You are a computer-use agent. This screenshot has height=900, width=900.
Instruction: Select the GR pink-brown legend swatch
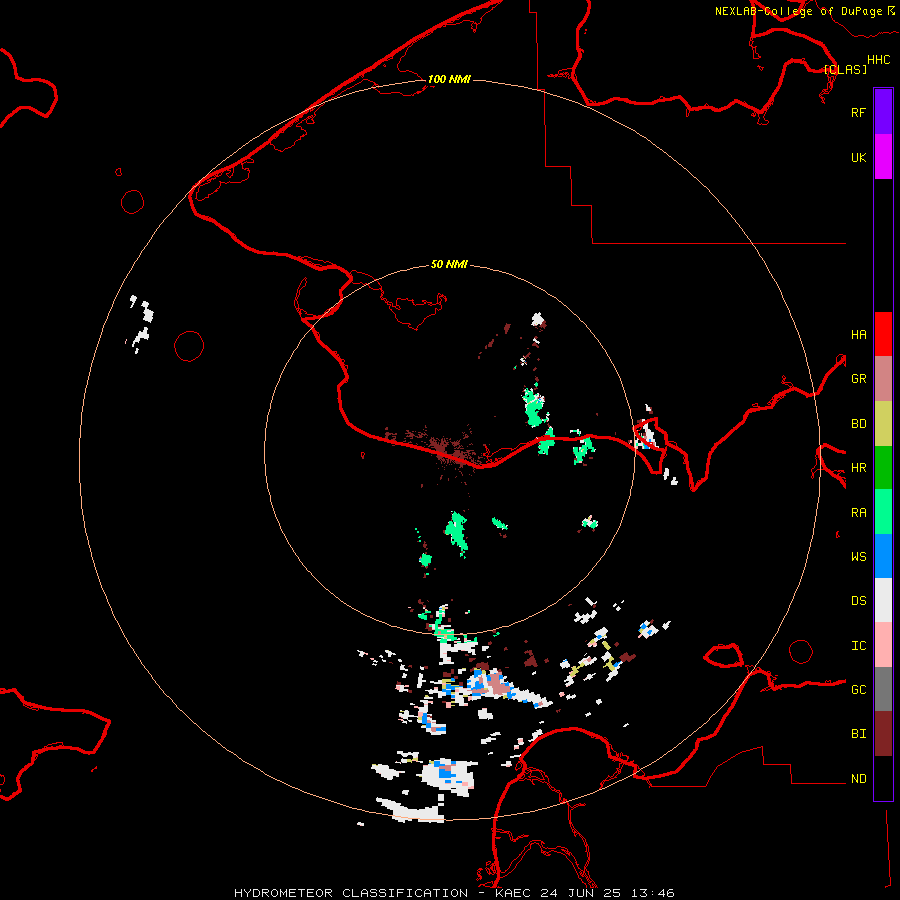click(883, 379)
